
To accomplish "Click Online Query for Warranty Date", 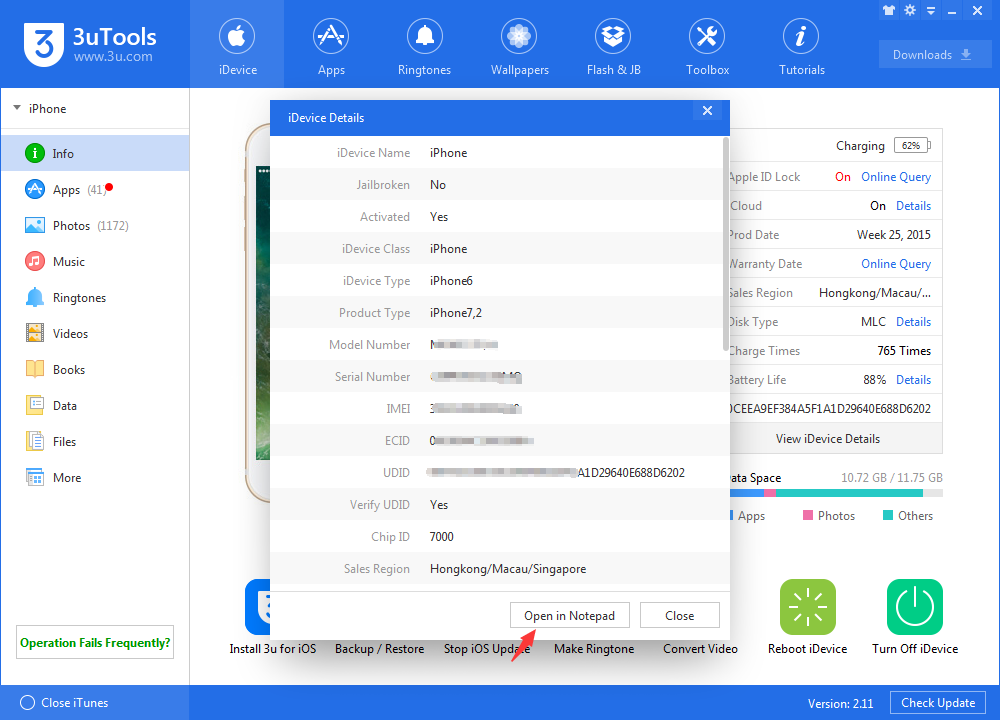I will (896, 263).
